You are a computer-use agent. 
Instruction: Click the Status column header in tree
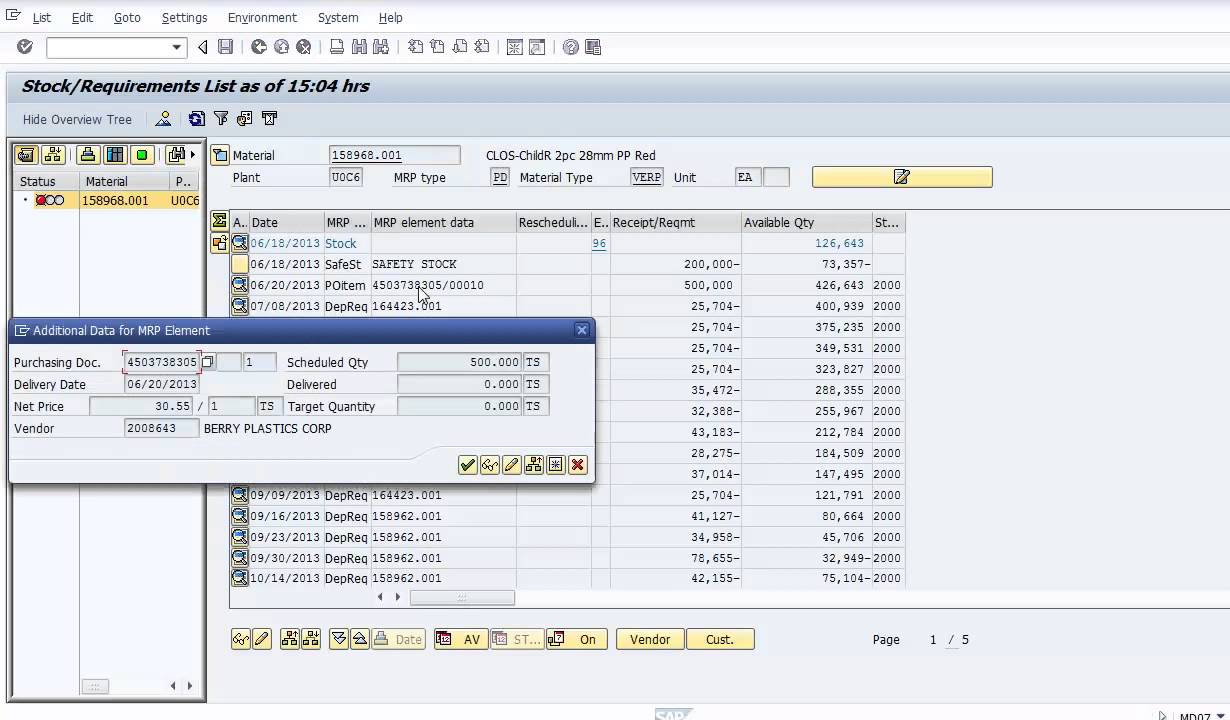tap(46, 181)
